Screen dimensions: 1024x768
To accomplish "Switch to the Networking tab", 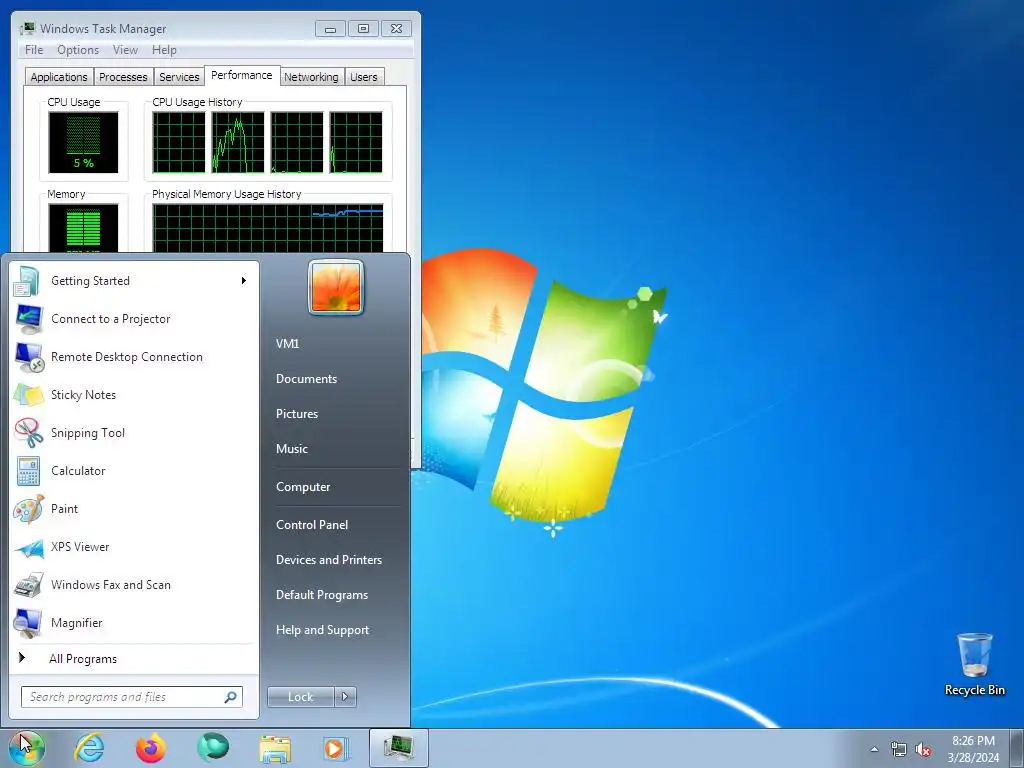I will 311,77.
